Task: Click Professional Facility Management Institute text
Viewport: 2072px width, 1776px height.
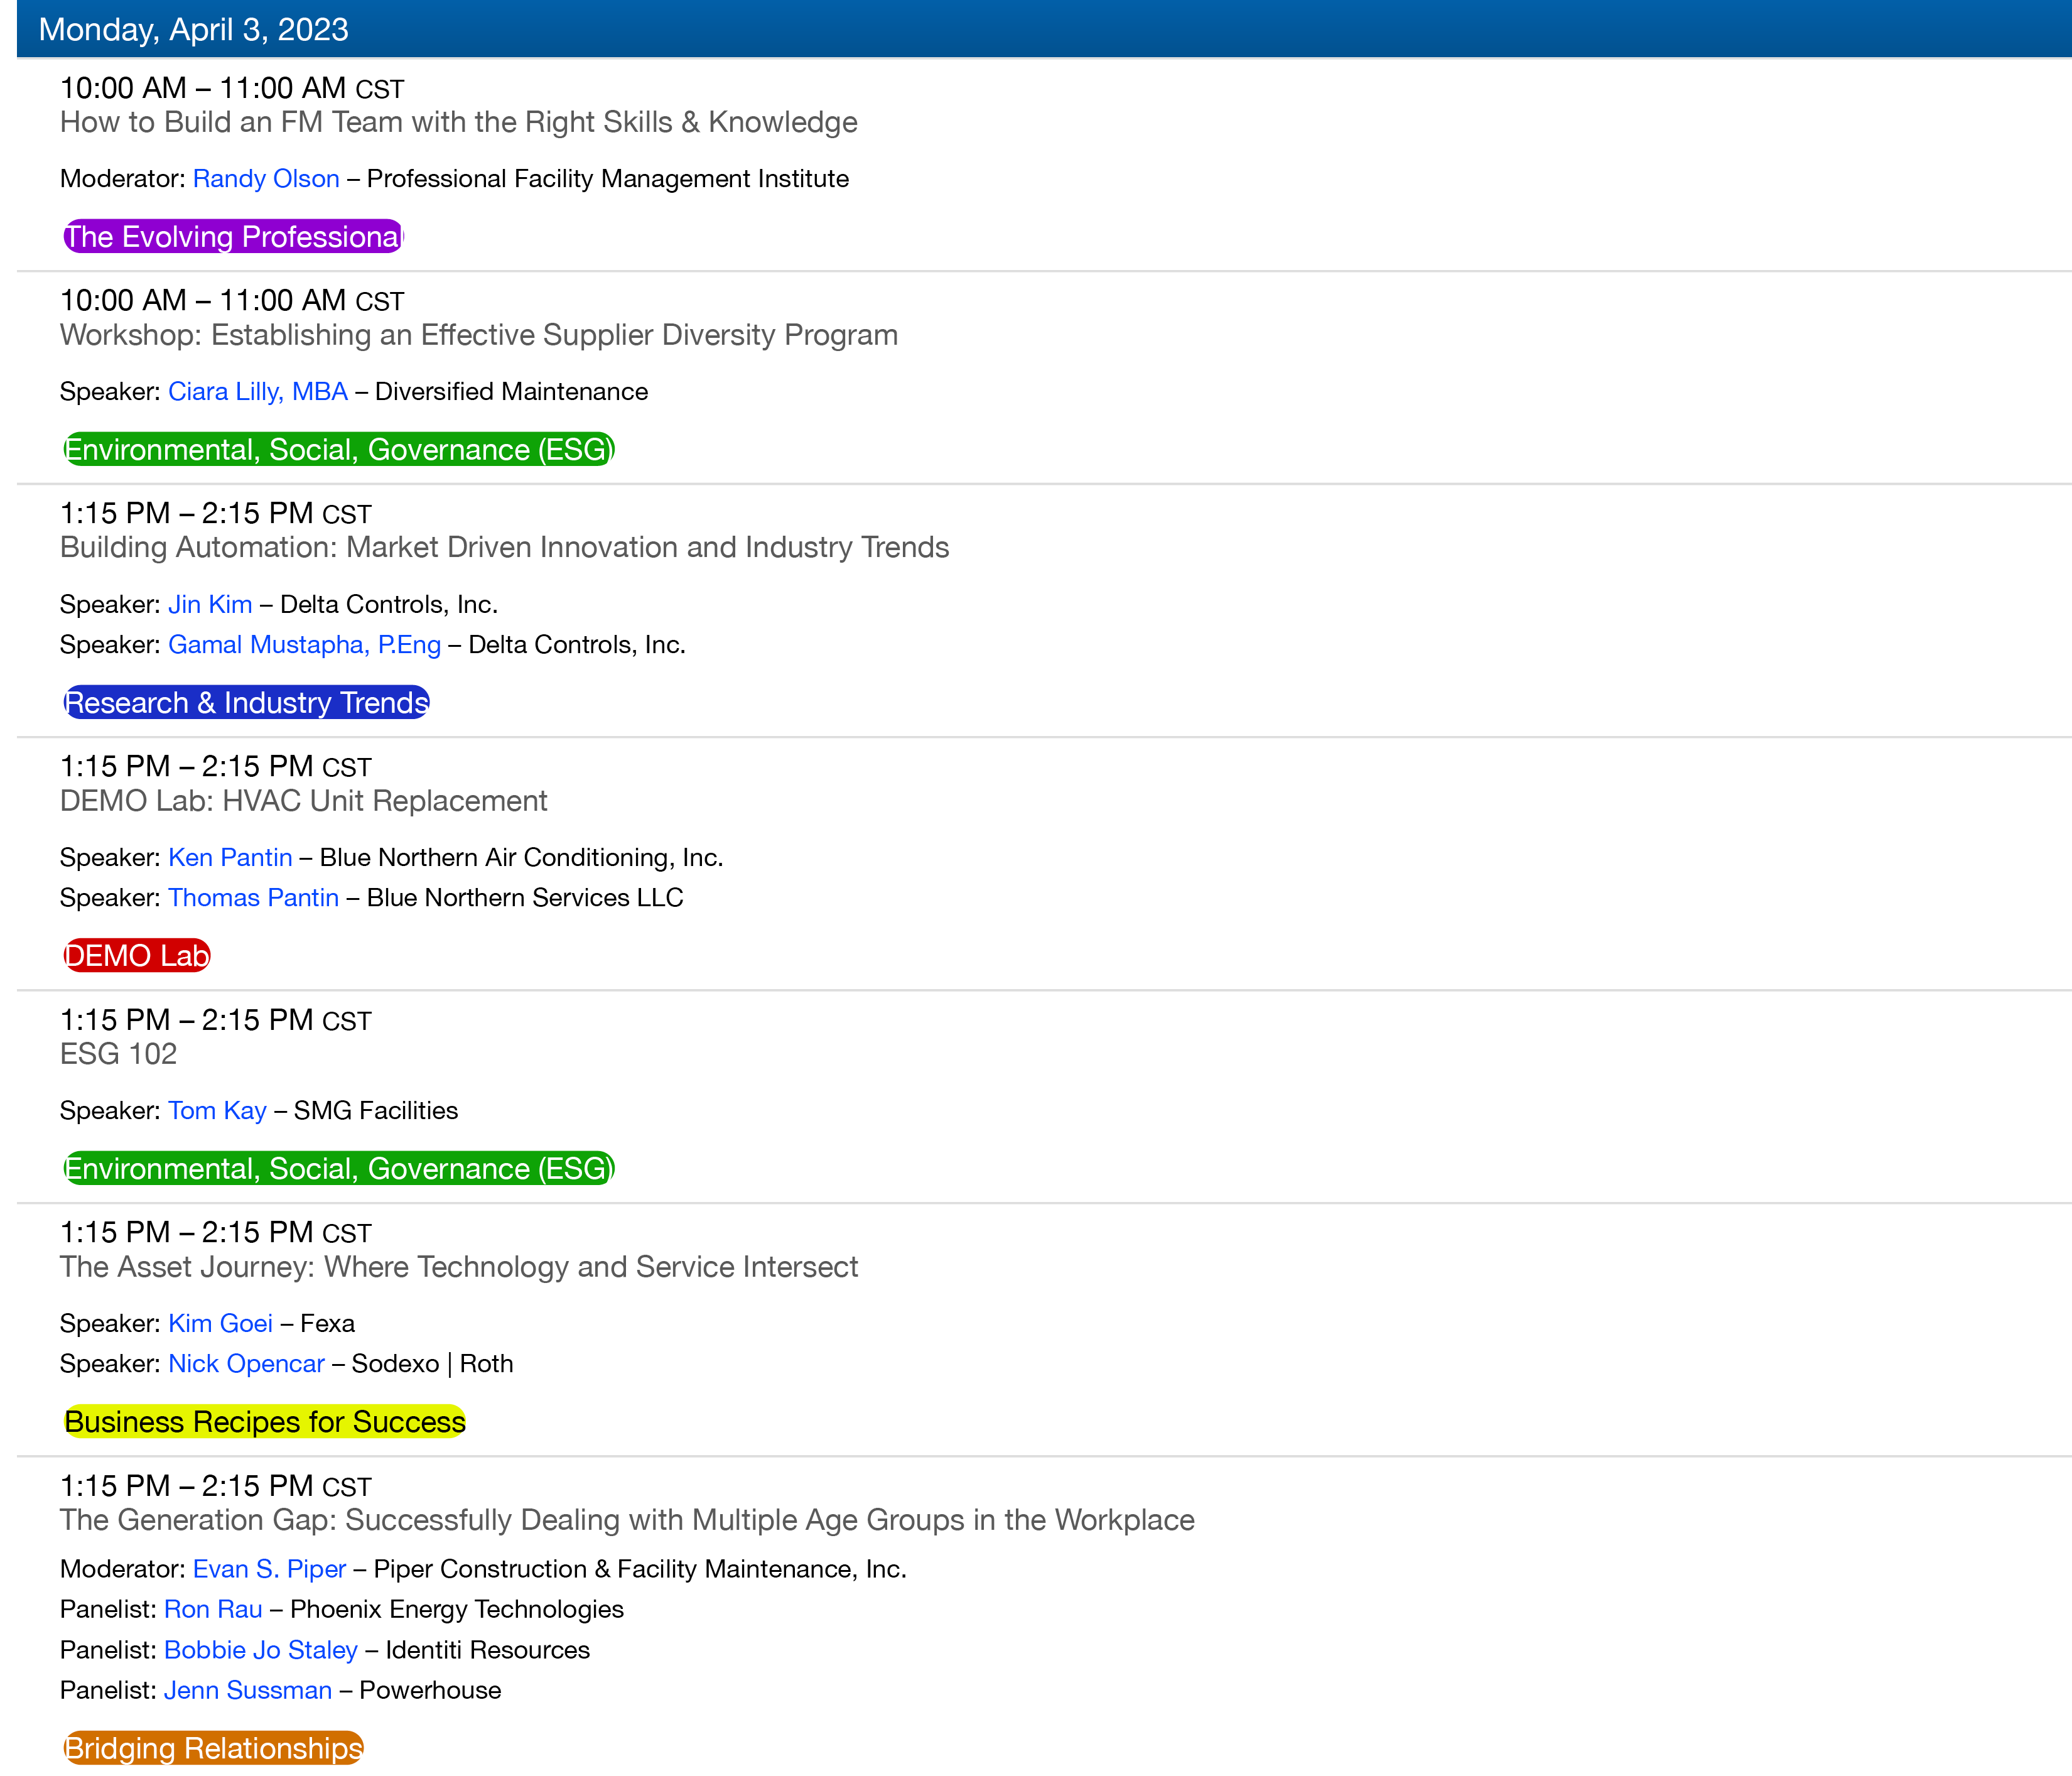Action: 608,179
